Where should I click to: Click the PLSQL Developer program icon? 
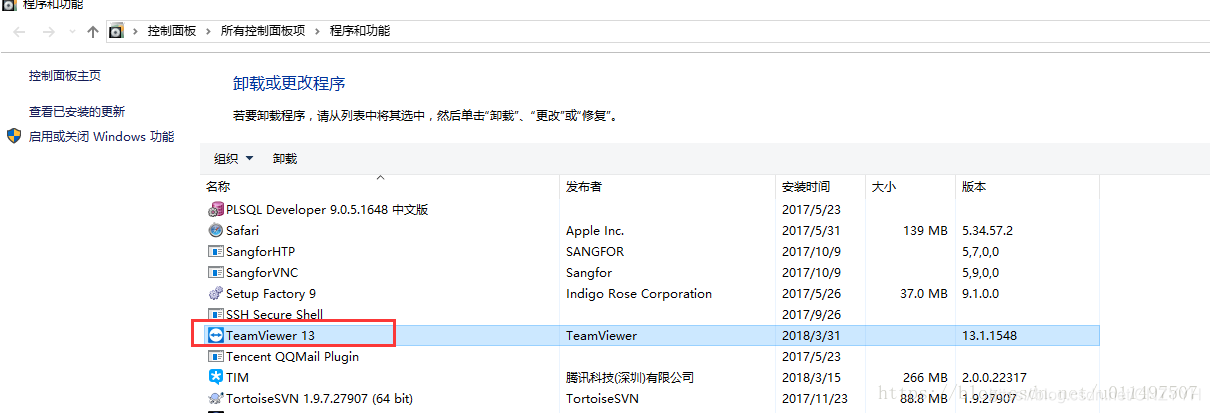click(x=215, y=210)
